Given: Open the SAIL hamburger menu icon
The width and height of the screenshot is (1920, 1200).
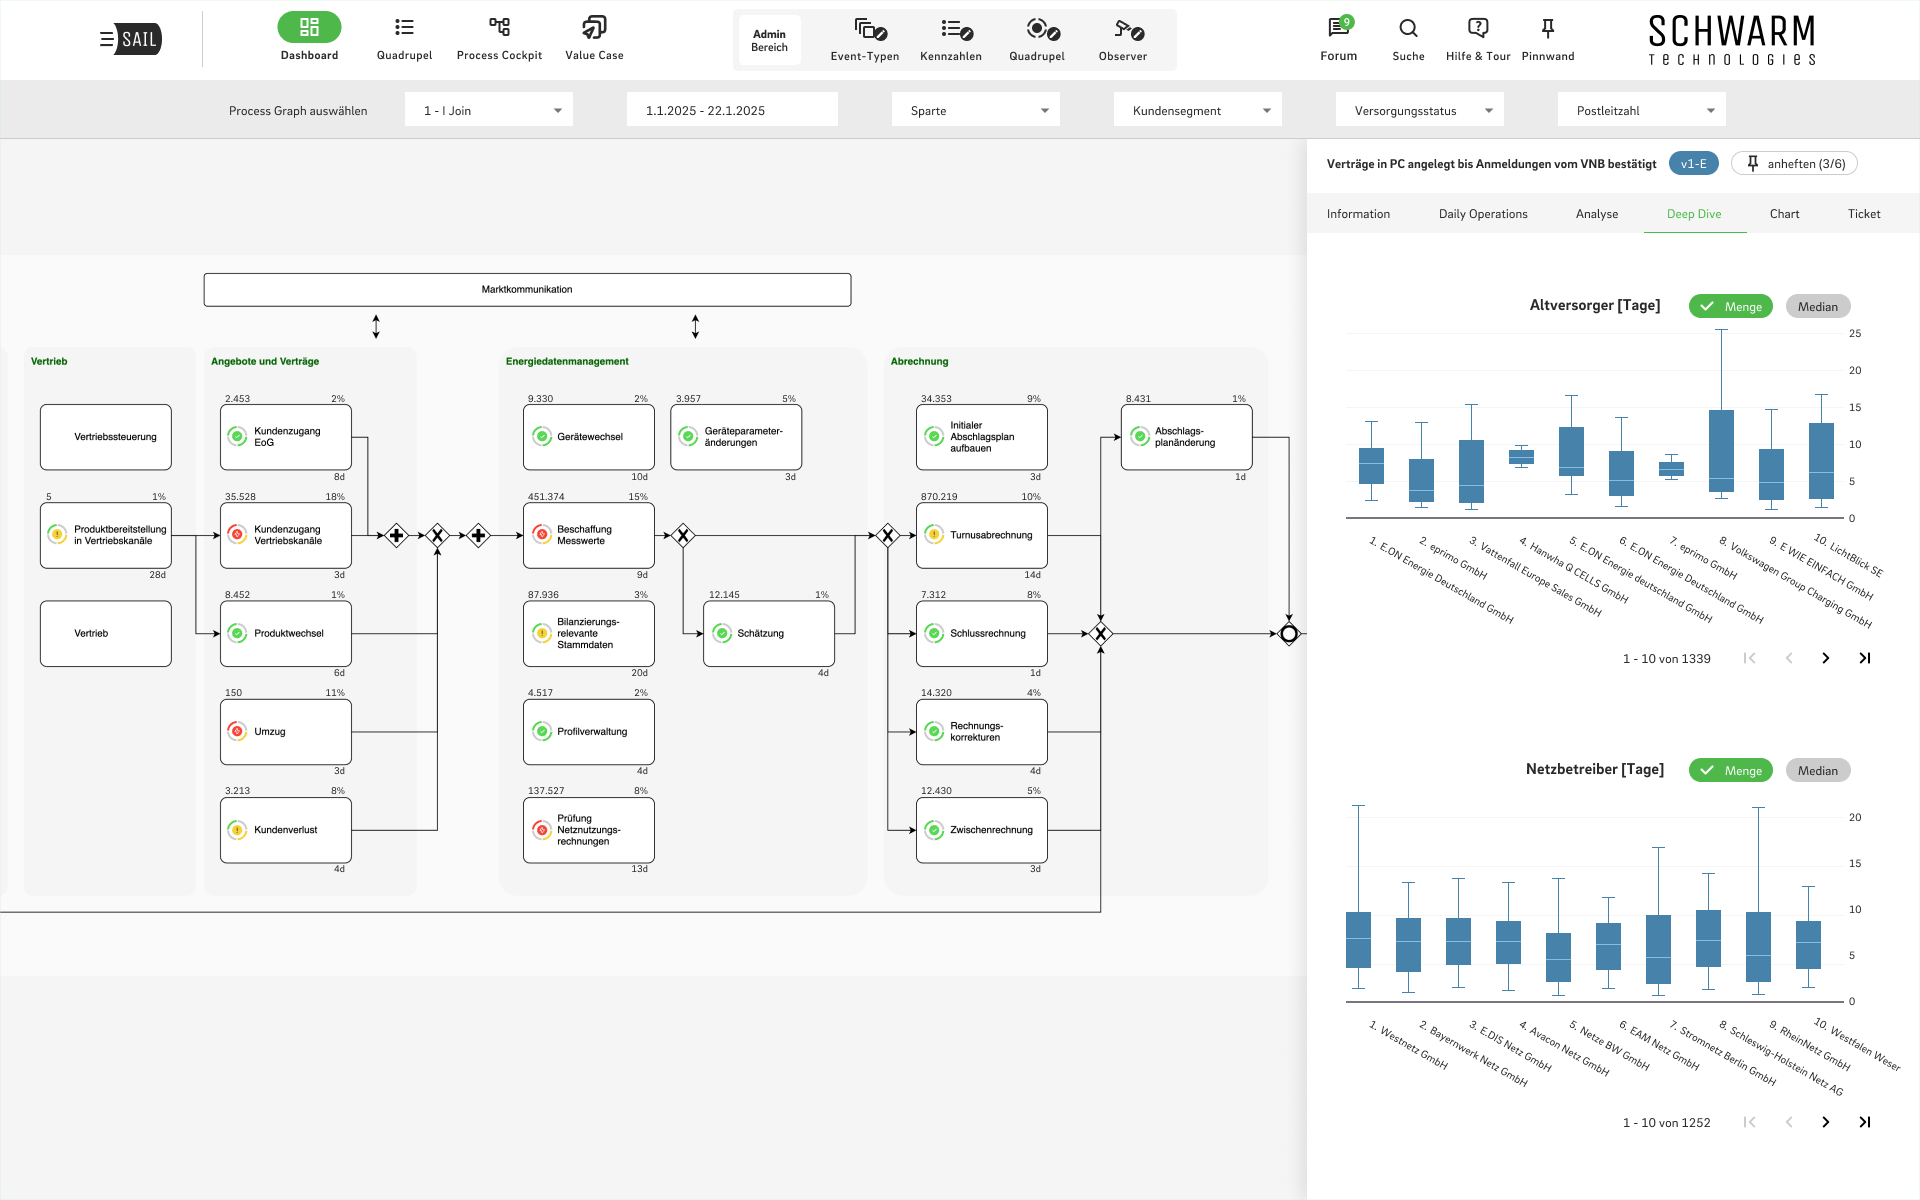Looking at the screenshot, I should click(x=106, y=39).
